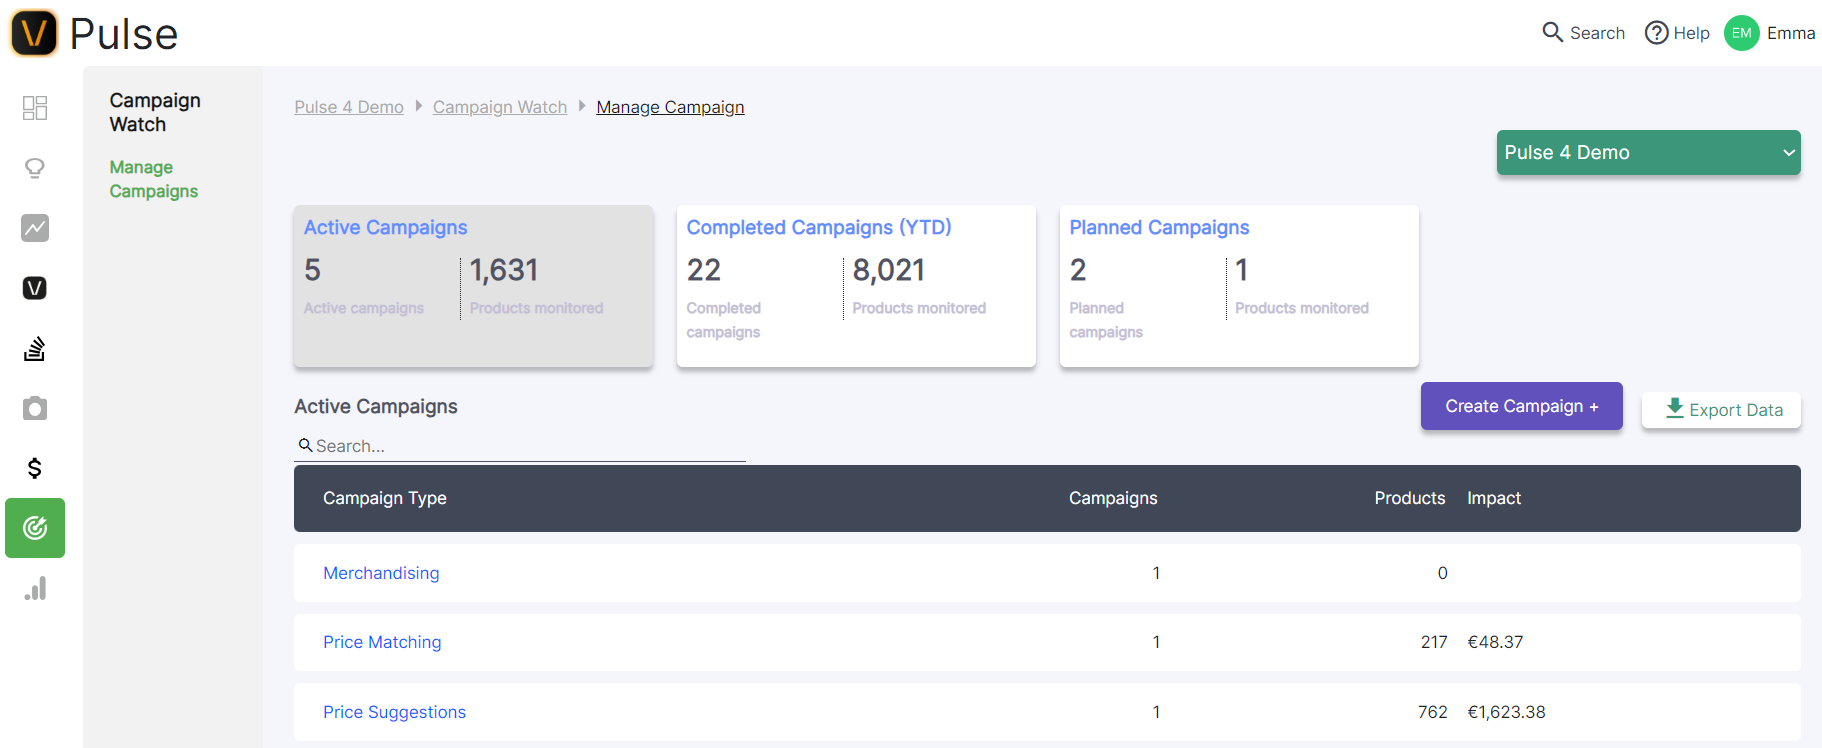The height and width of the screenshot is (748, 1822).
Task: Switch to Completed Campaigns (YTD) card
Action: (x=856, y=285)
